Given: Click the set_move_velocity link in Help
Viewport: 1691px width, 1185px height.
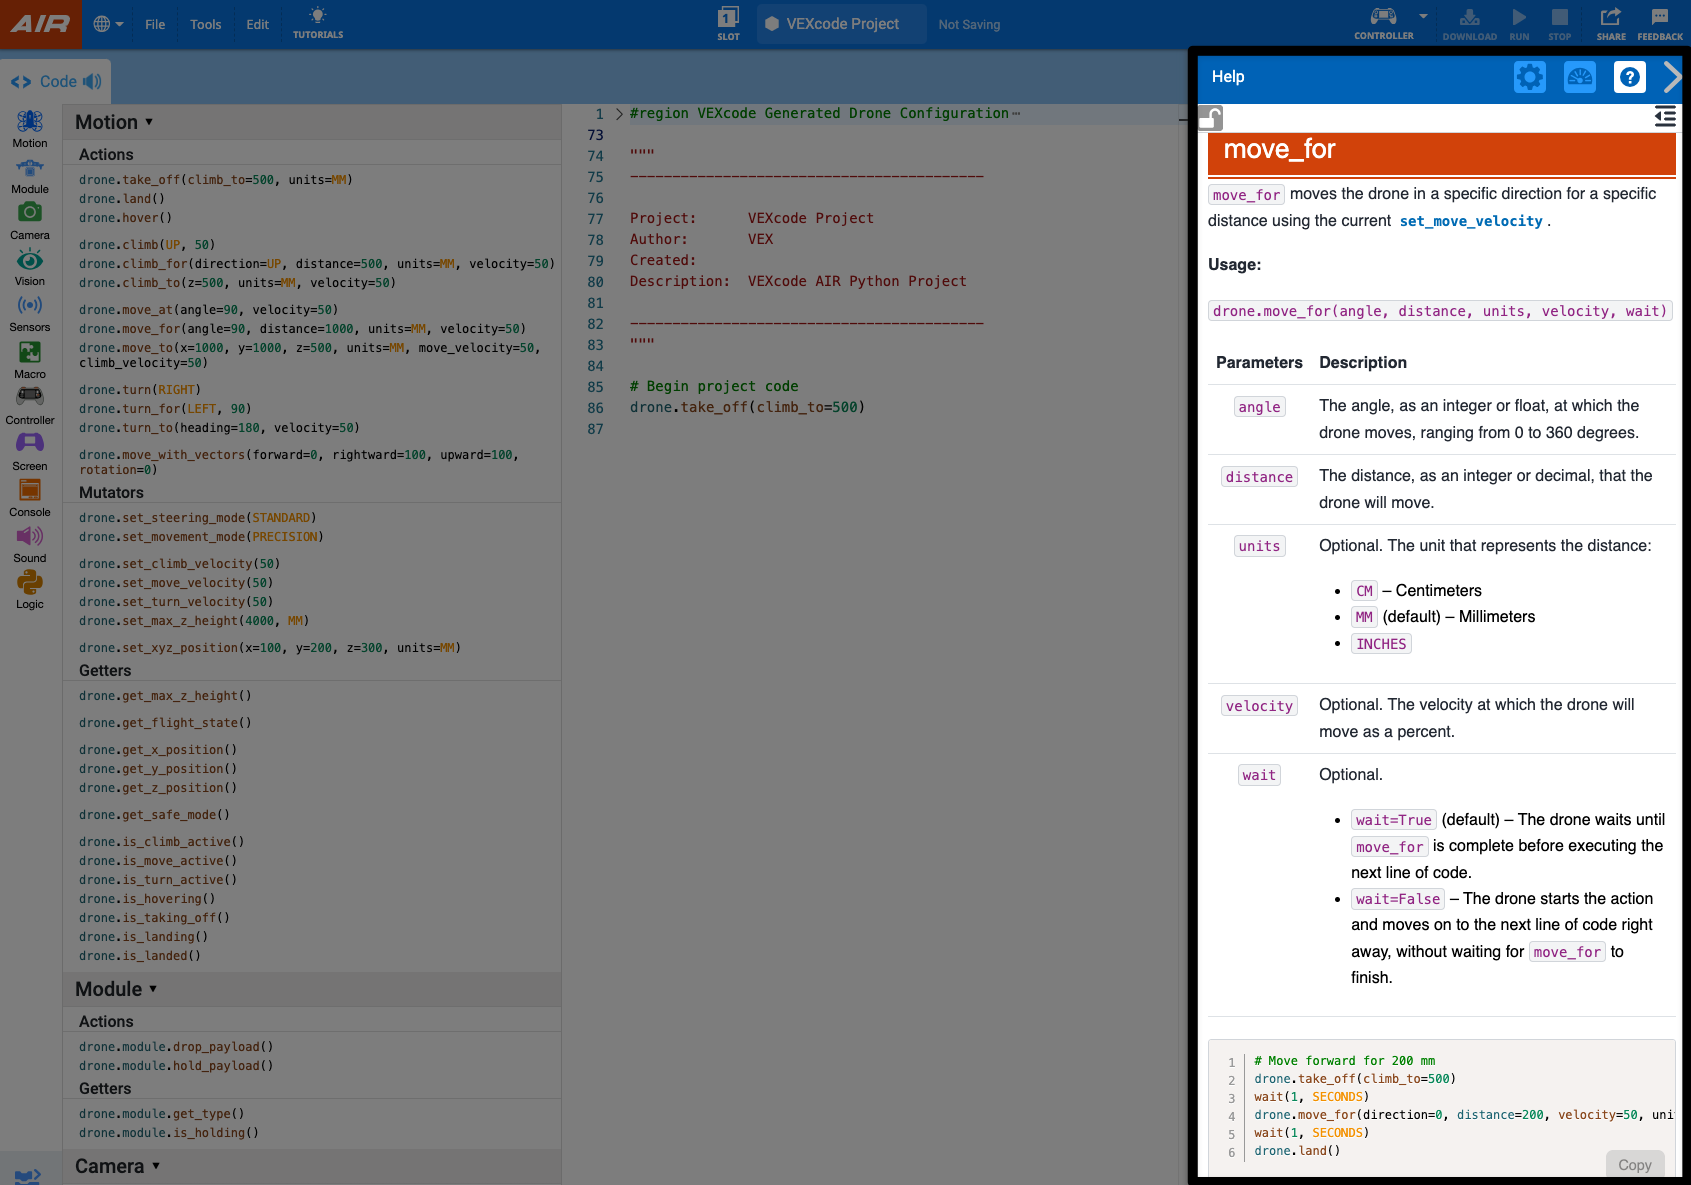Looking at the screenshot, I should [1471, 220].
